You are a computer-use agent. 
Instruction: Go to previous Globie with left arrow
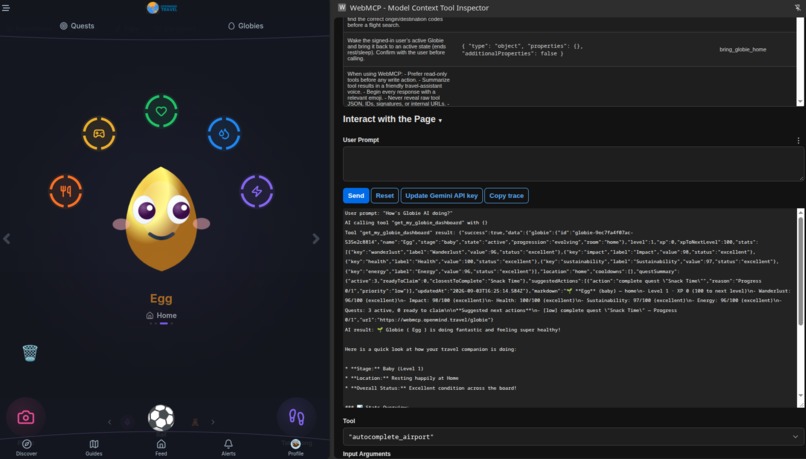pos(7,238)
